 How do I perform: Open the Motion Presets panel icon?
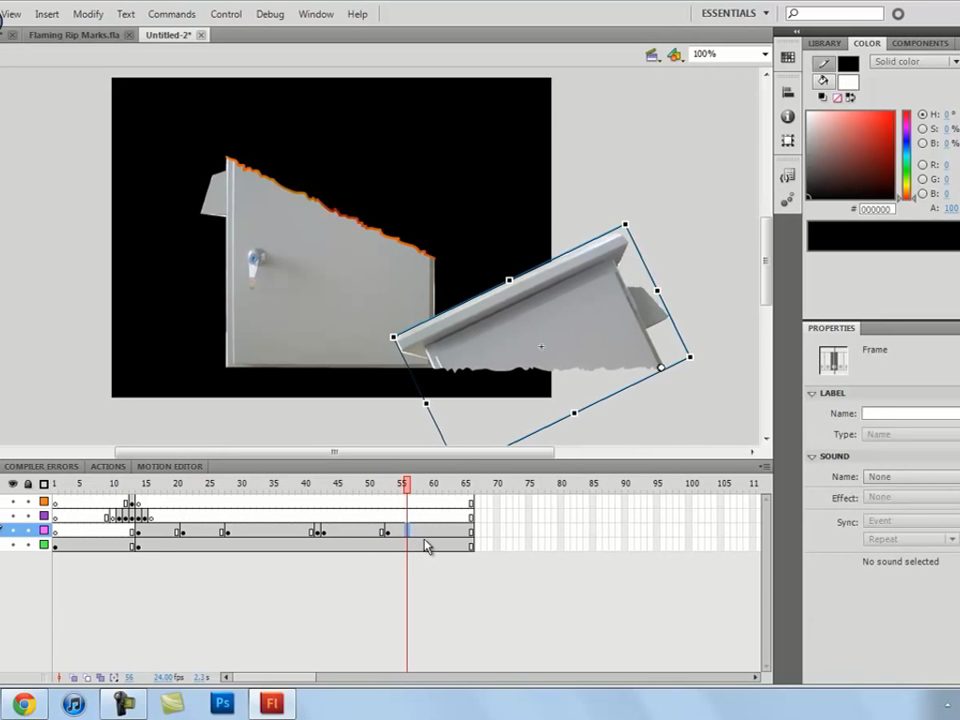(x=787, y=200)
